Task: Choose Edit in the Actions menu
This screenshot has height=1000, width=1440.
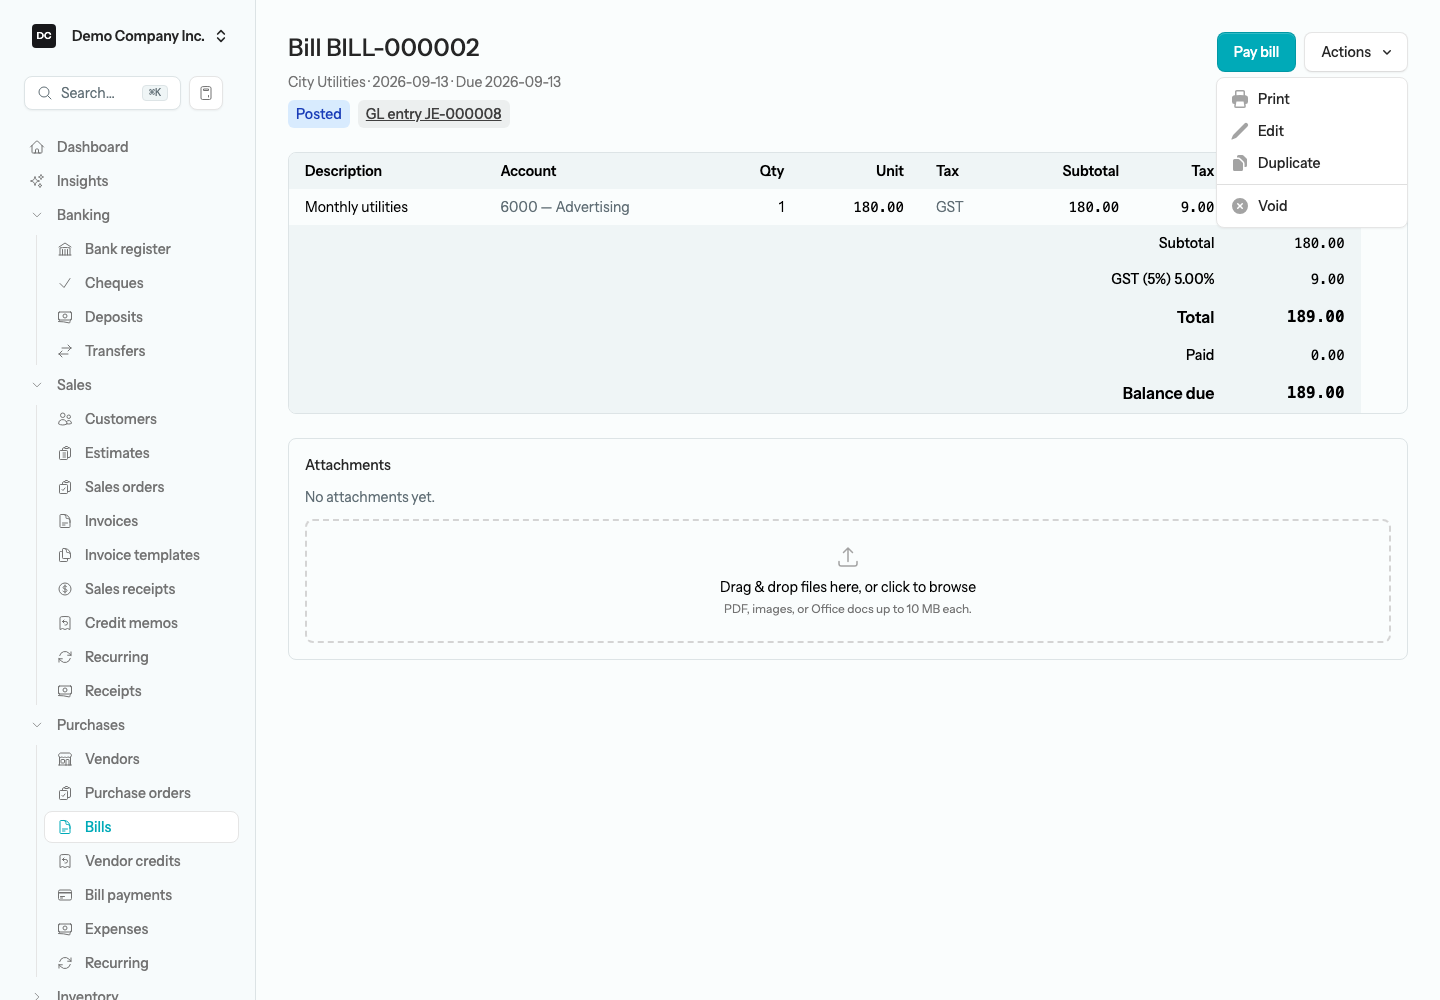Action: click(x=1312, y=131)
